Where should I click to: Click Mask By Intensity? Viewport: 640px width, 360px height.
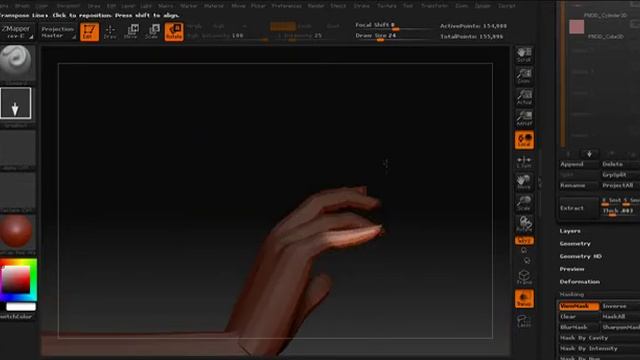coord(600,349)
